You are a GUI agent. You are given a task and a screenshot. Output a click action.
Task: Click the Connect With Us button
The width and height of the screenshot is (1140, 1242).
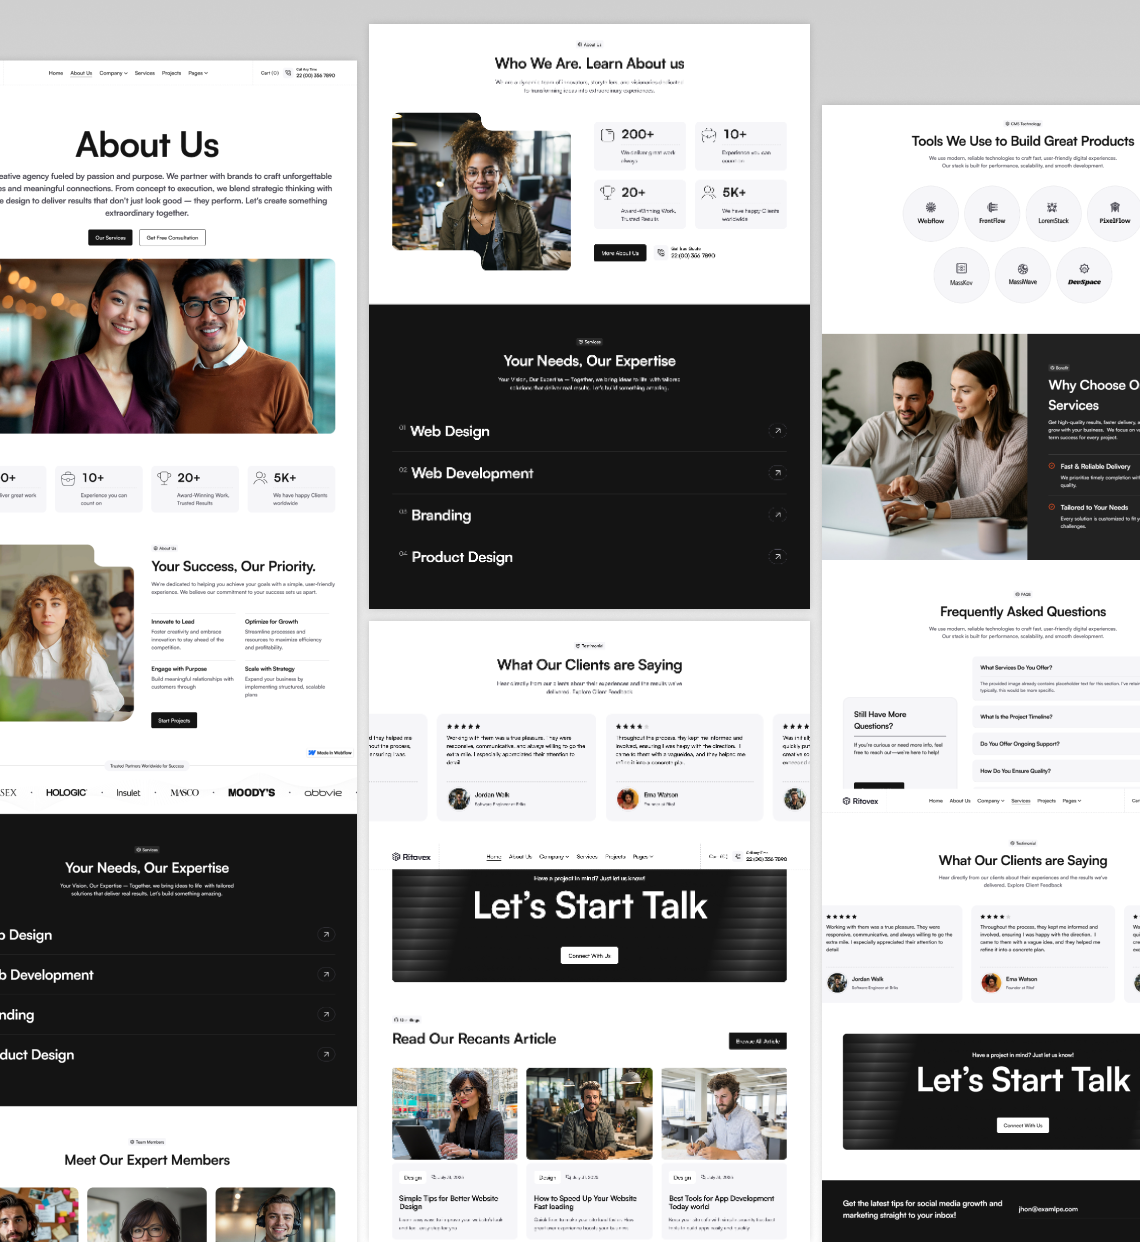click(589, 955)
